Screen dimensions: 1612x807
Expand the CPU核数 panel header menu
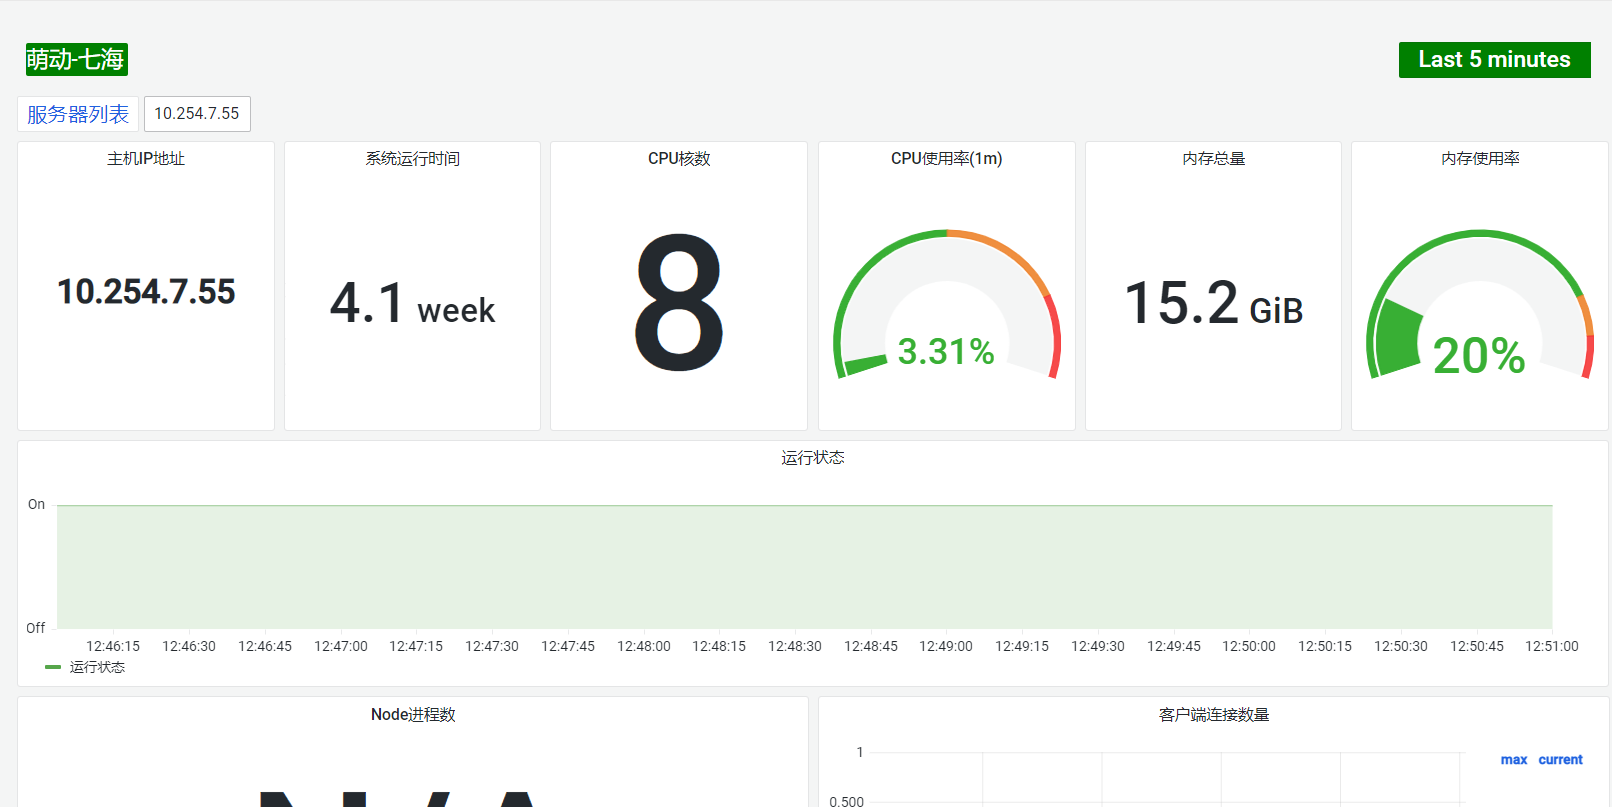pyautogui.click(x=679, y=159)
